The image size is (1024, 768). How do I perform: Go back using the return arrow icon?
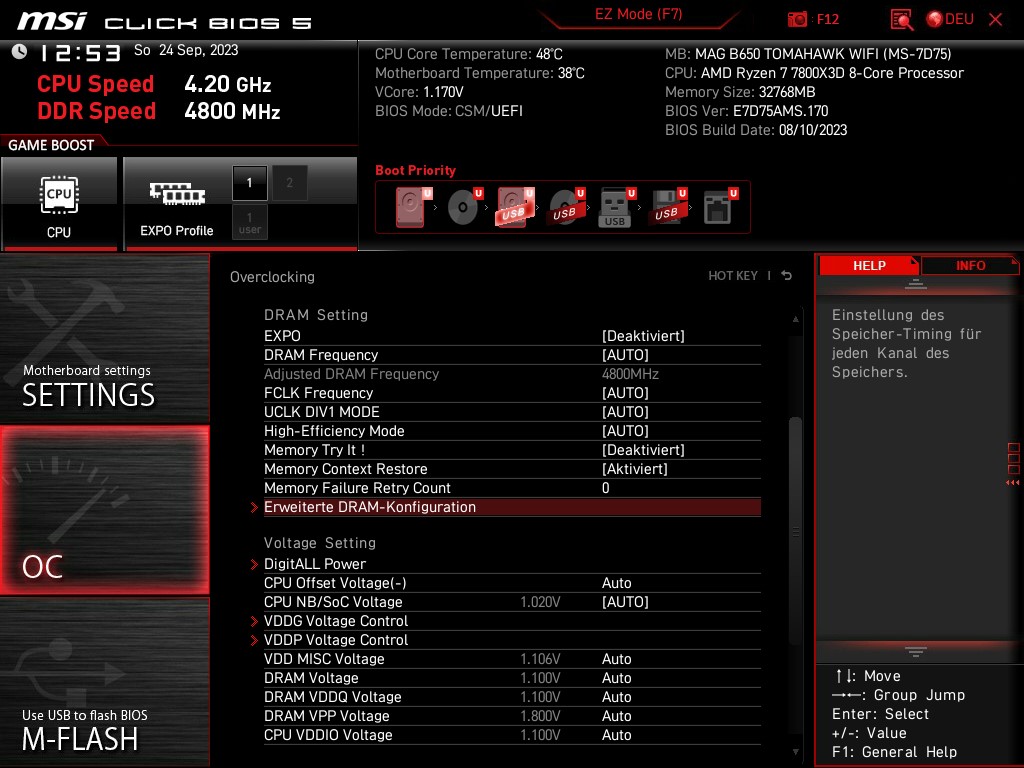coord(787,276)
